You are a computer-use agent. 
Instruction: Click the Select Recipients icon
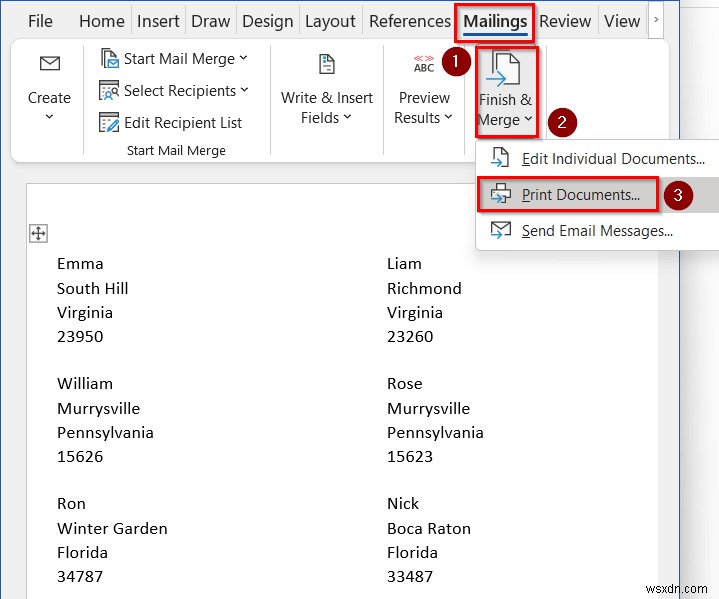tap(109, 90)
